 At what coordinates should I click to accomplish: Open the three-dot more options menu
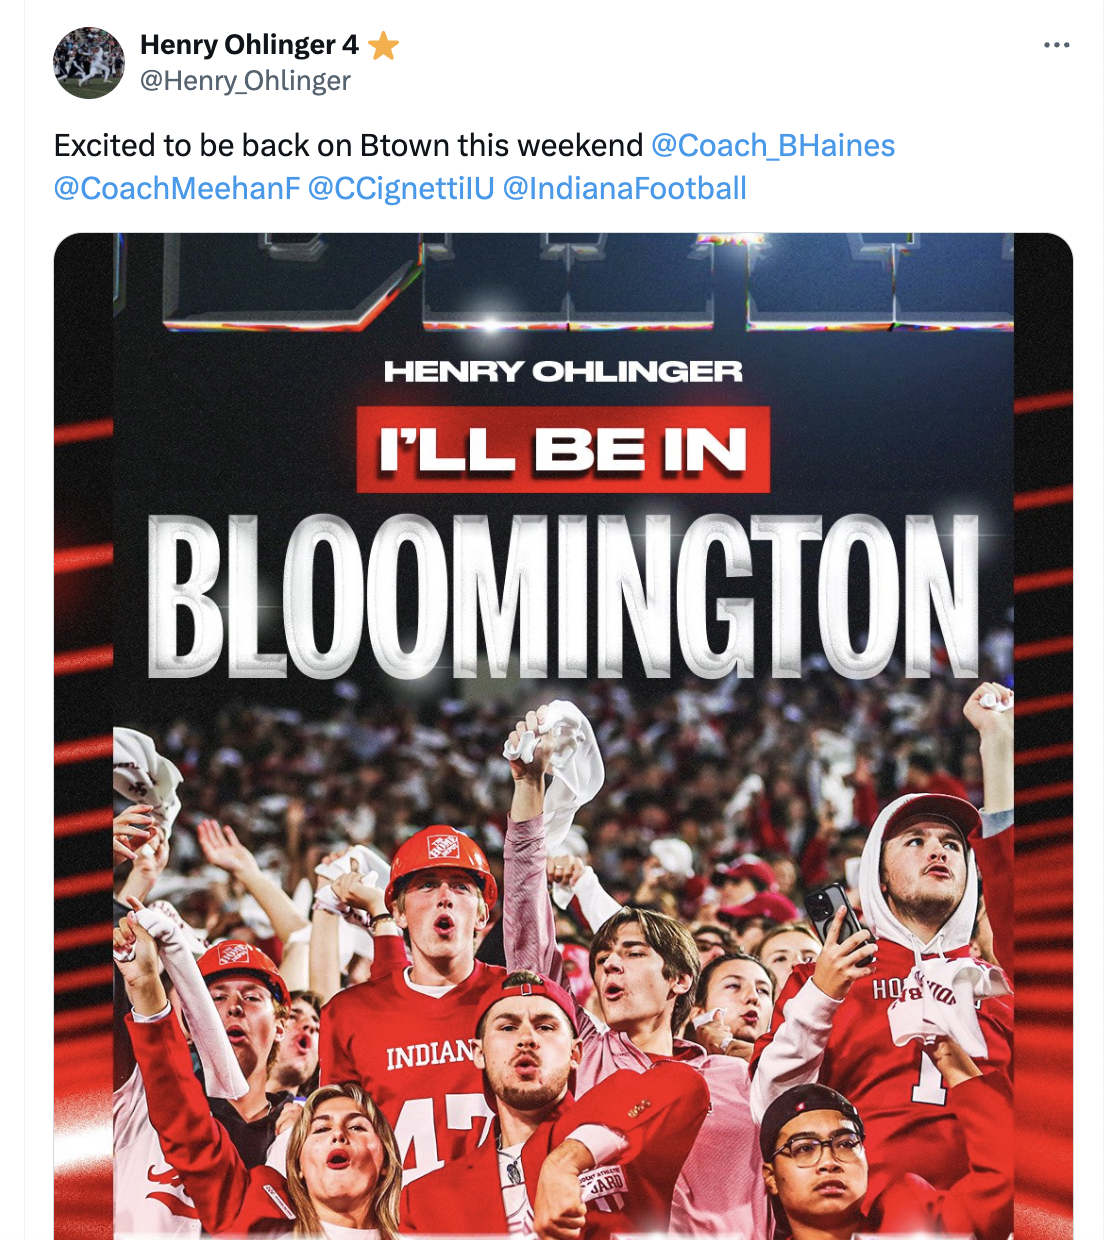1056,45
